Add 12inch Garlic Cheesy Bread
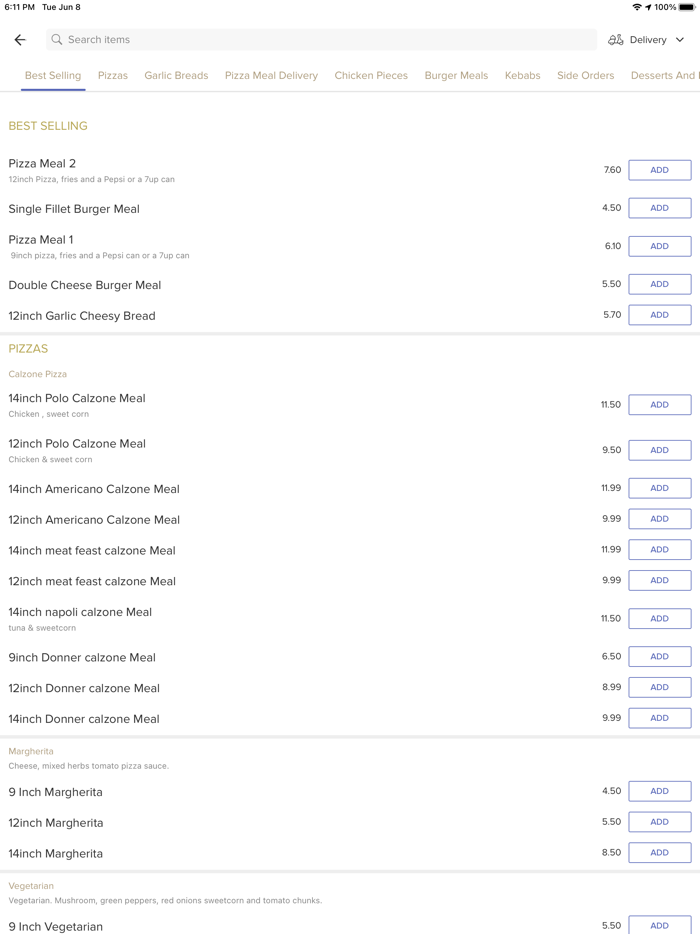 click(x=659, y=315)
